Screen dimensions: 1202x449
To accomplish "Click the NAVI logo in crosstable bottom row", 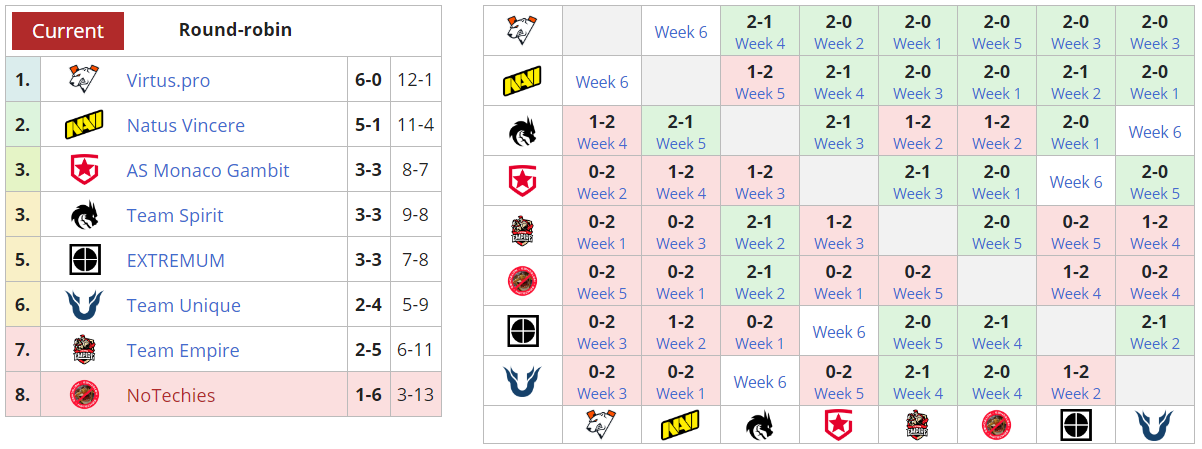I will (680, 425).
